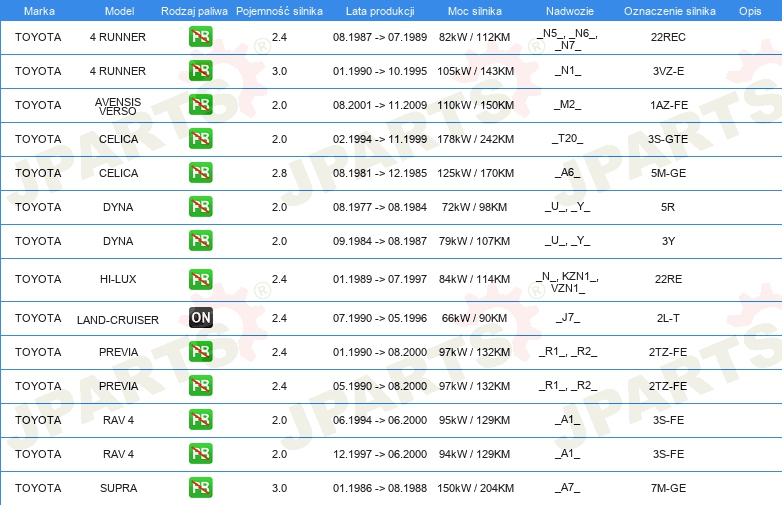This screenshot has width=782, height=505.
Task: Click production years 08.1987 -> 07.1989
Action: 380,37
